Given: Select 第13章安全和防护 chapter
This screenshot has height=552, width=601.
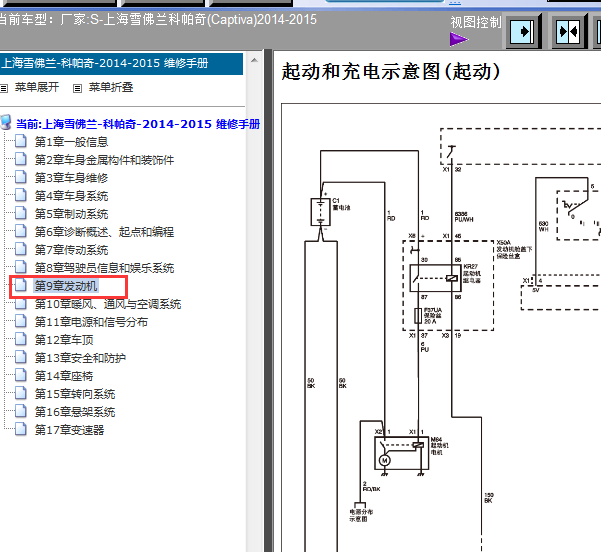Looking at the screenshot, I should [80, 358].
